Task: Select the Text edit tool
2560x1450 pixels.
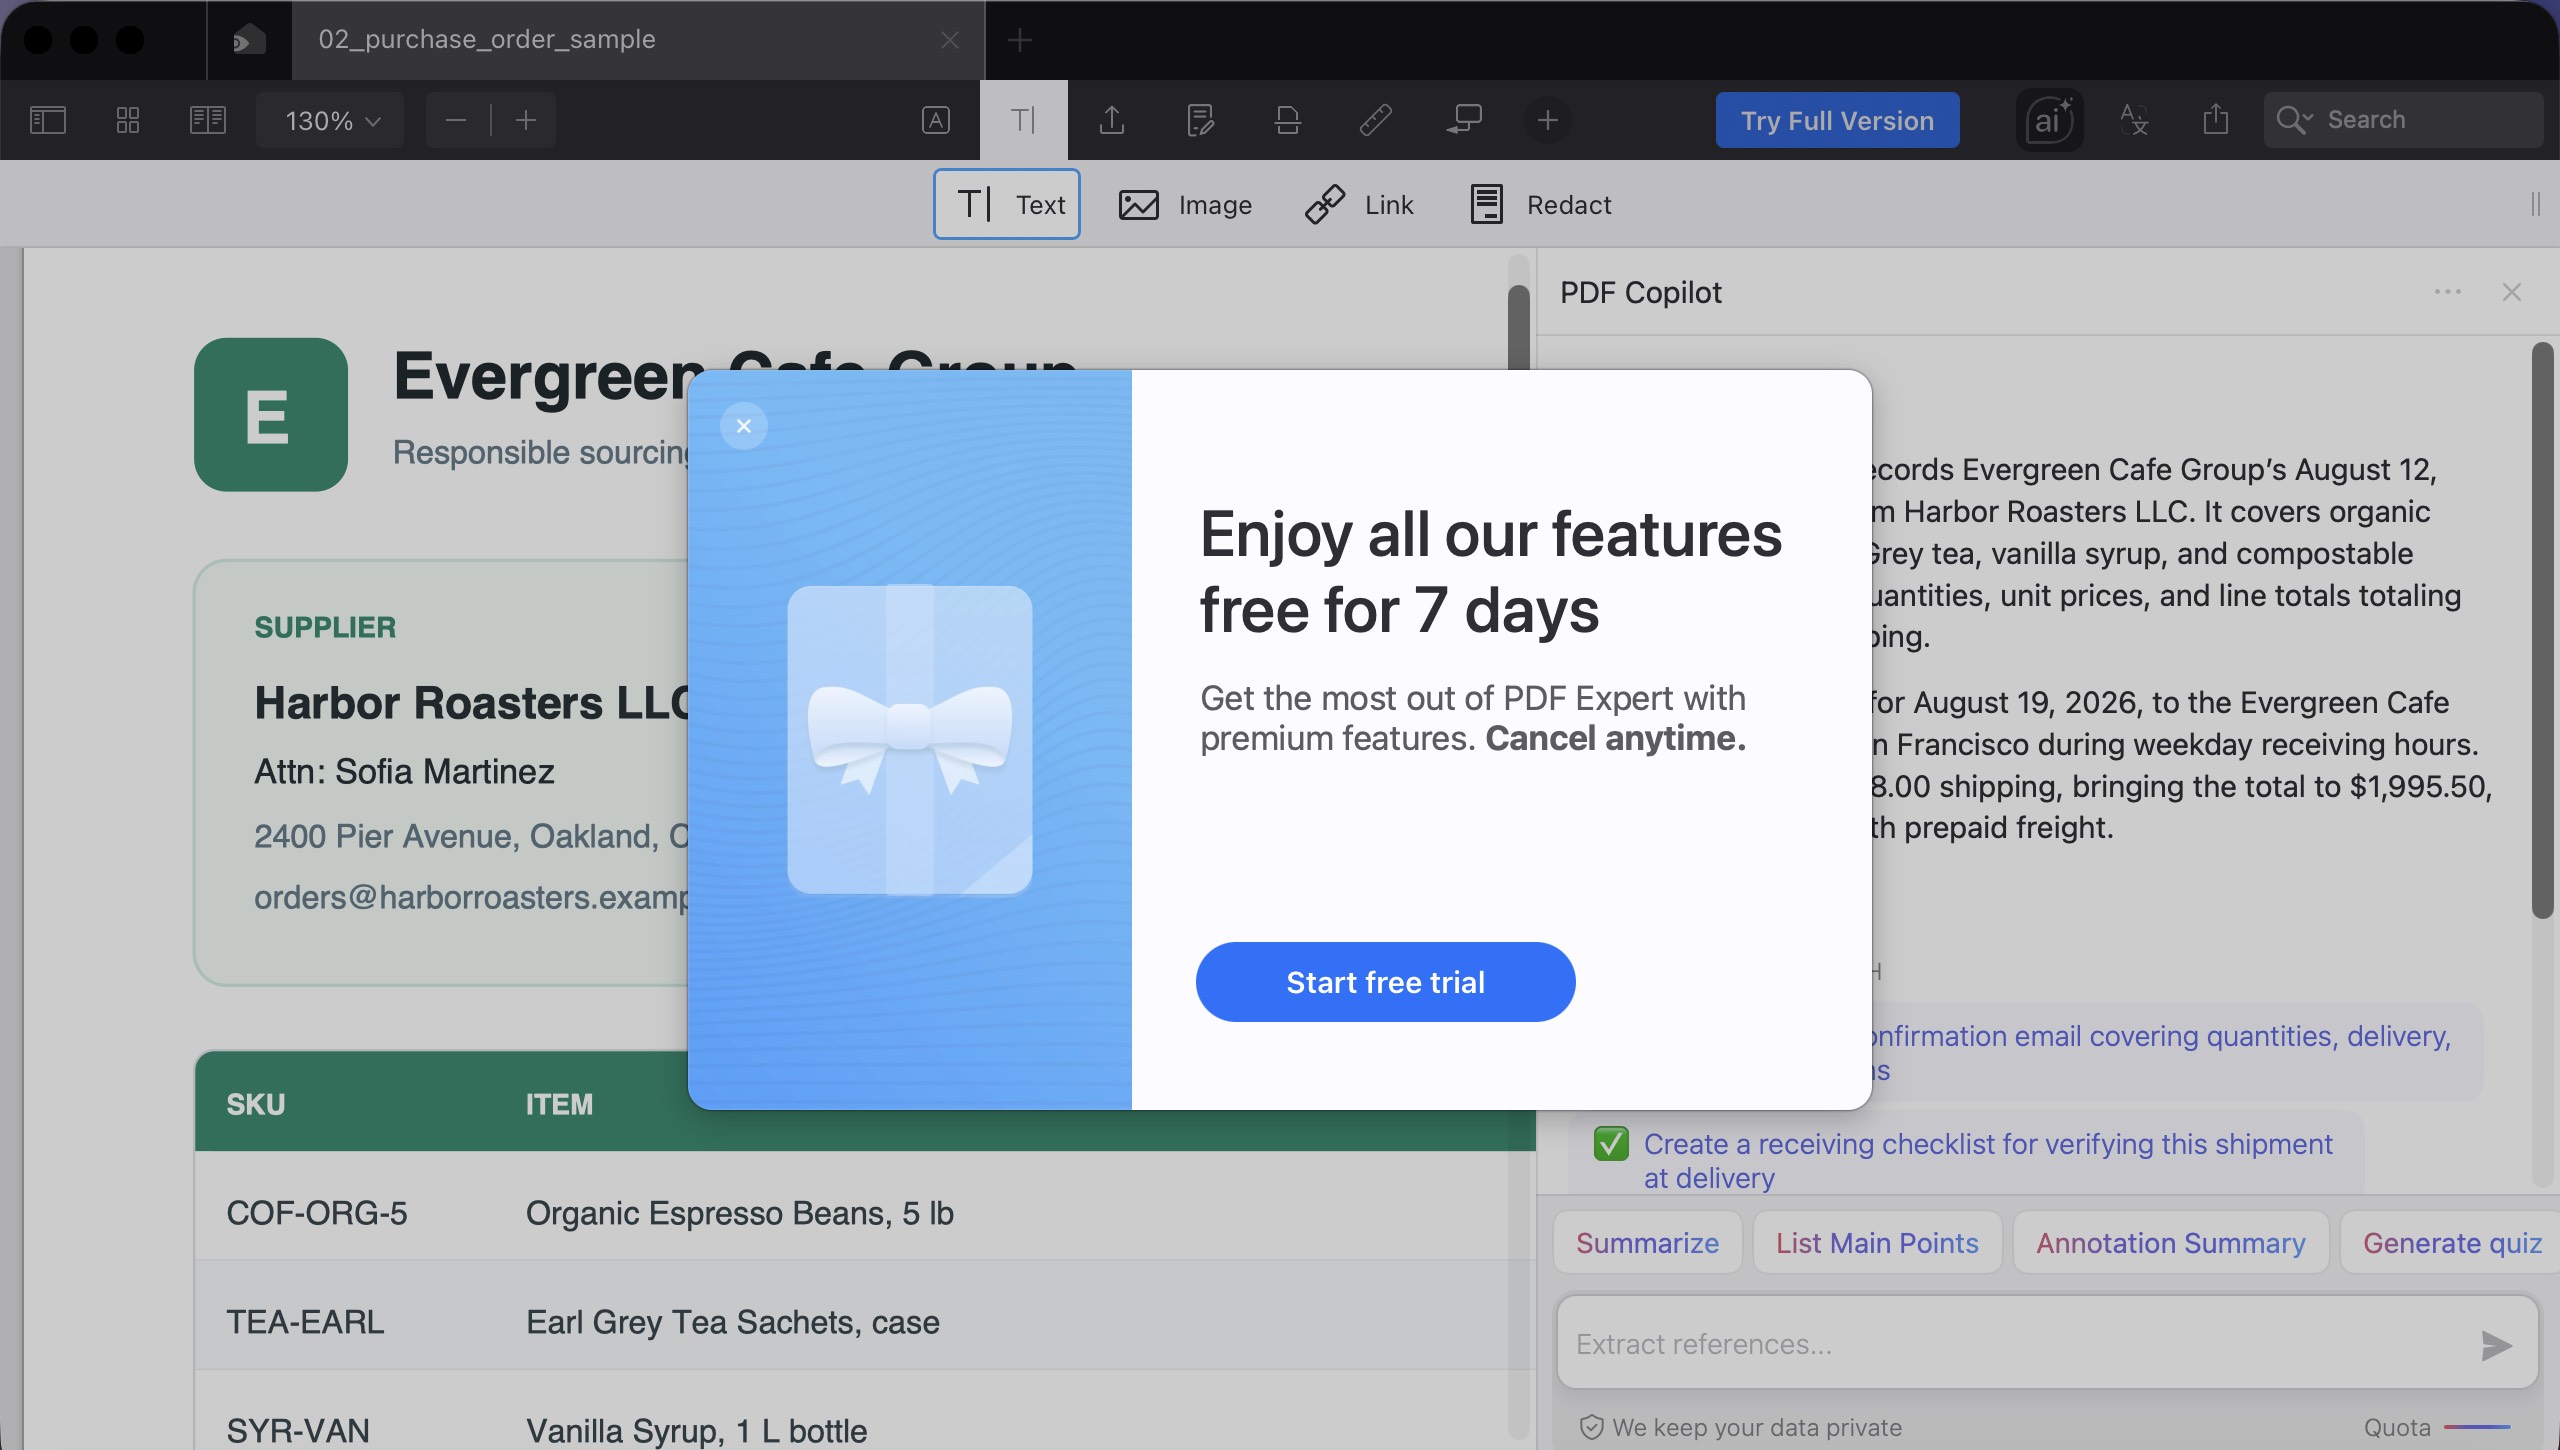Action: coord(1007,204)
